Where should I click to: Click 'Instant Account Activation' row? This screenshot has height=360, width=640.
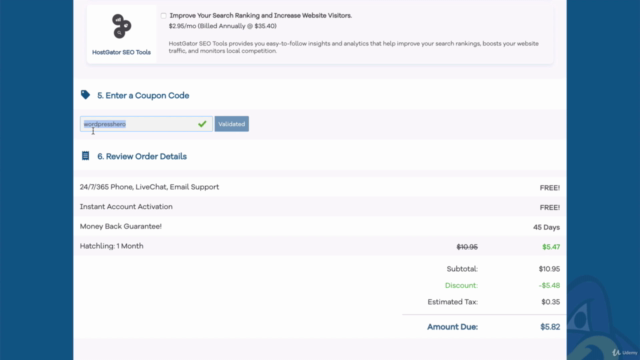pyautogui.click(x=320, y=207)
